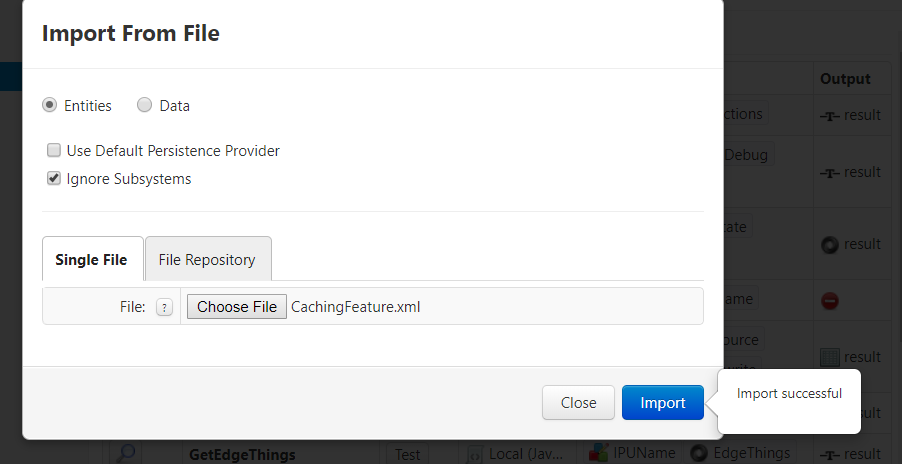902x464 pixels.
Task: Click the infotable grid result icon
Action: [830, 357]
